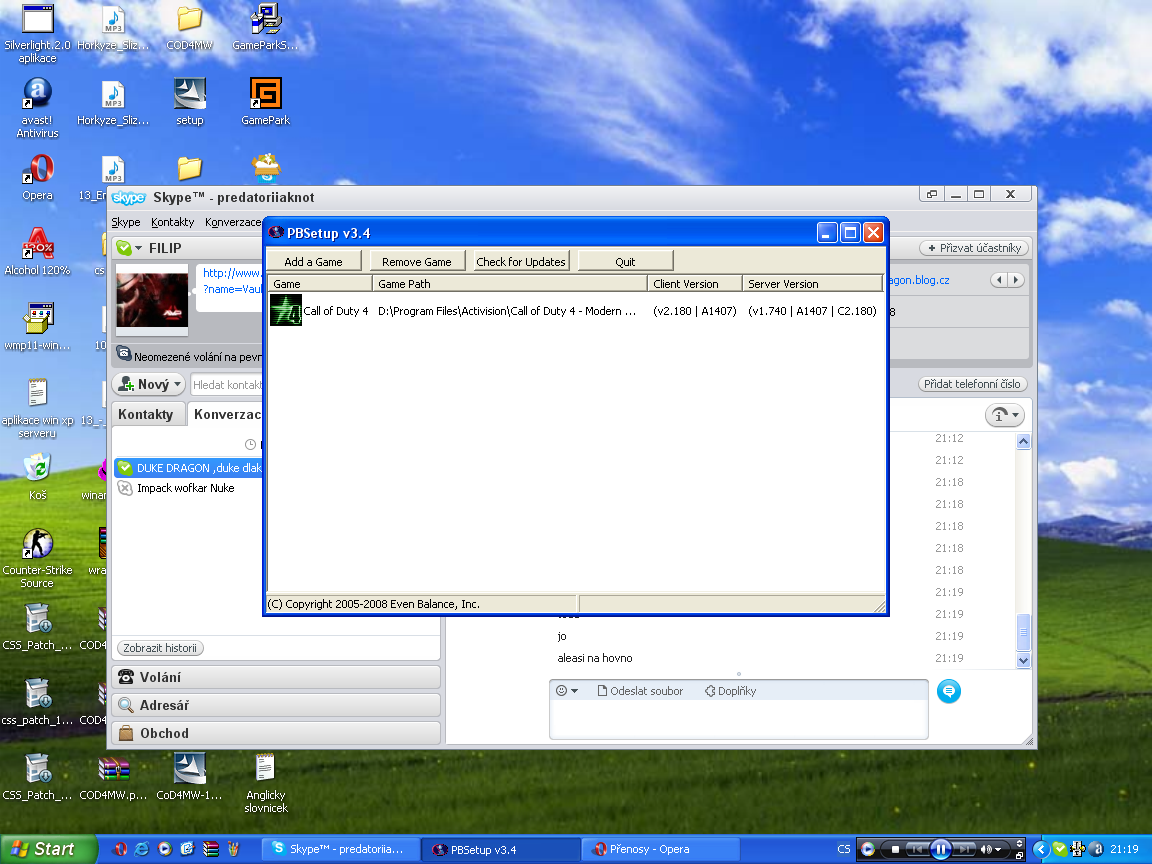Click Přidat telefonní číslo button
1152x864 pixels.
(x=972, y=384)
